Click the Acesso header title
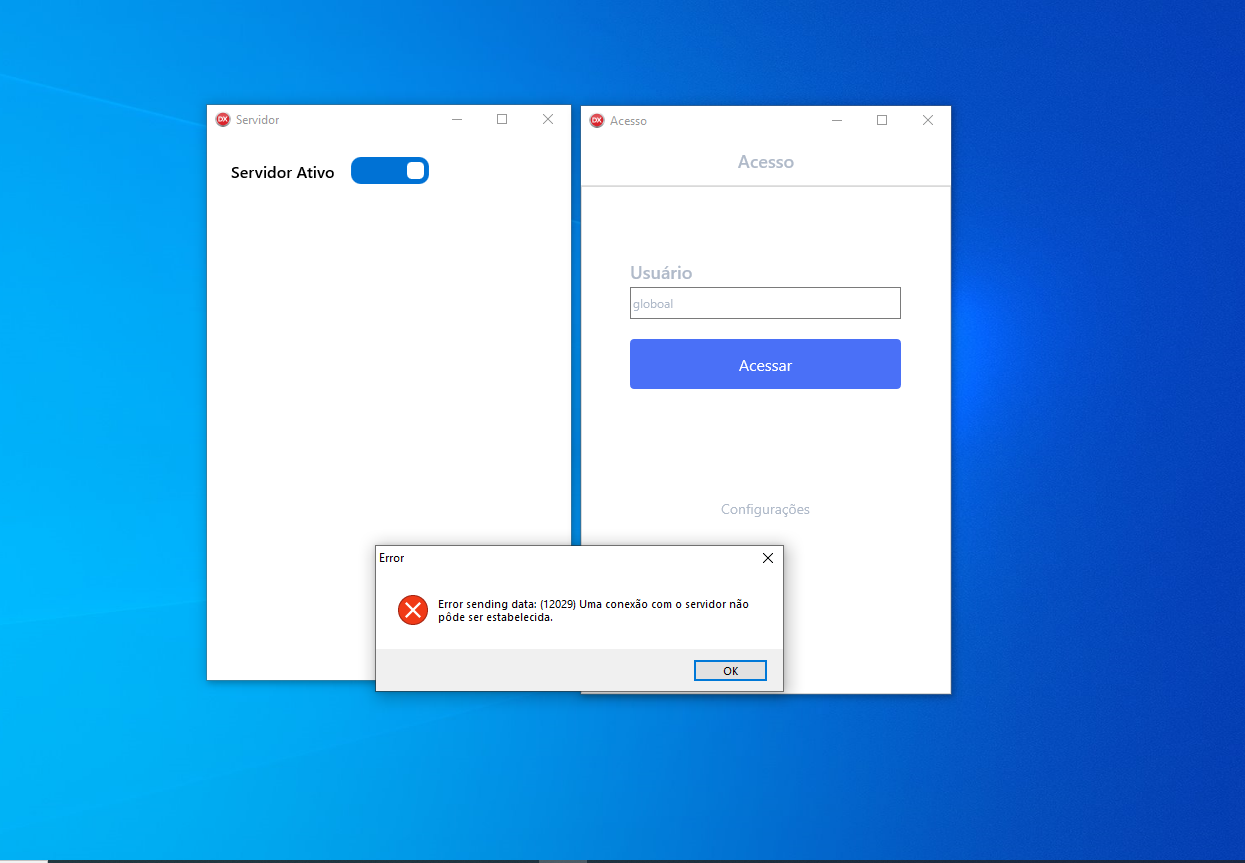This screenshot has height=863, width=1245. click(x=766, y=162)
